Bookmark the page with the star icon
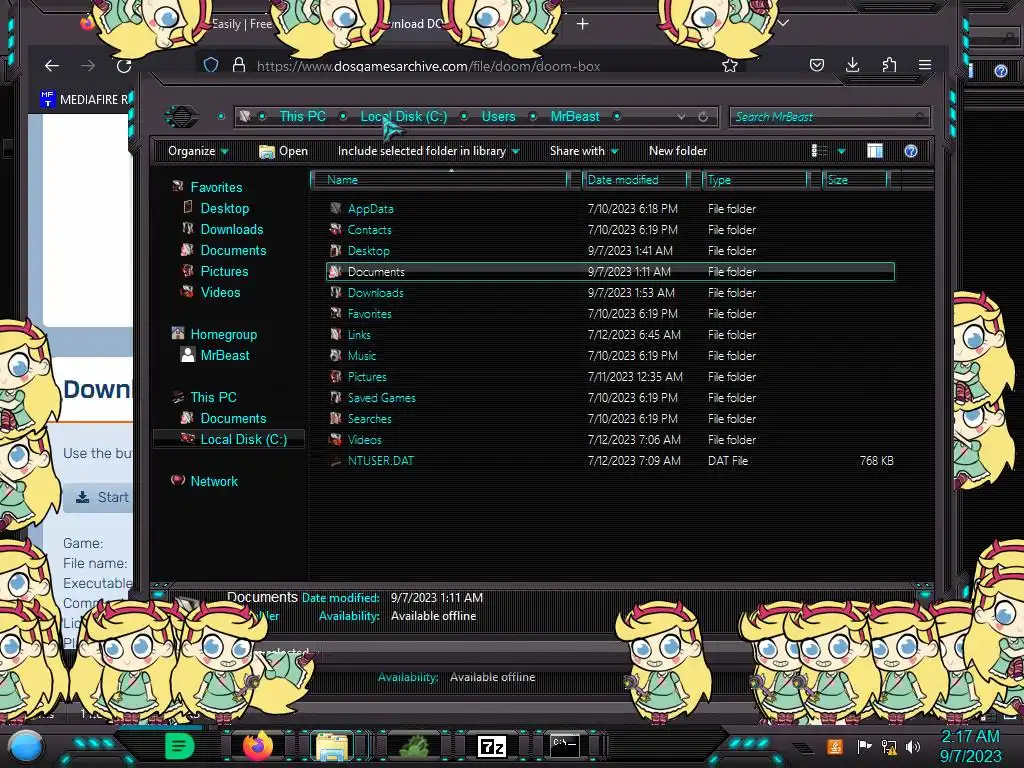 coord(729,65)
